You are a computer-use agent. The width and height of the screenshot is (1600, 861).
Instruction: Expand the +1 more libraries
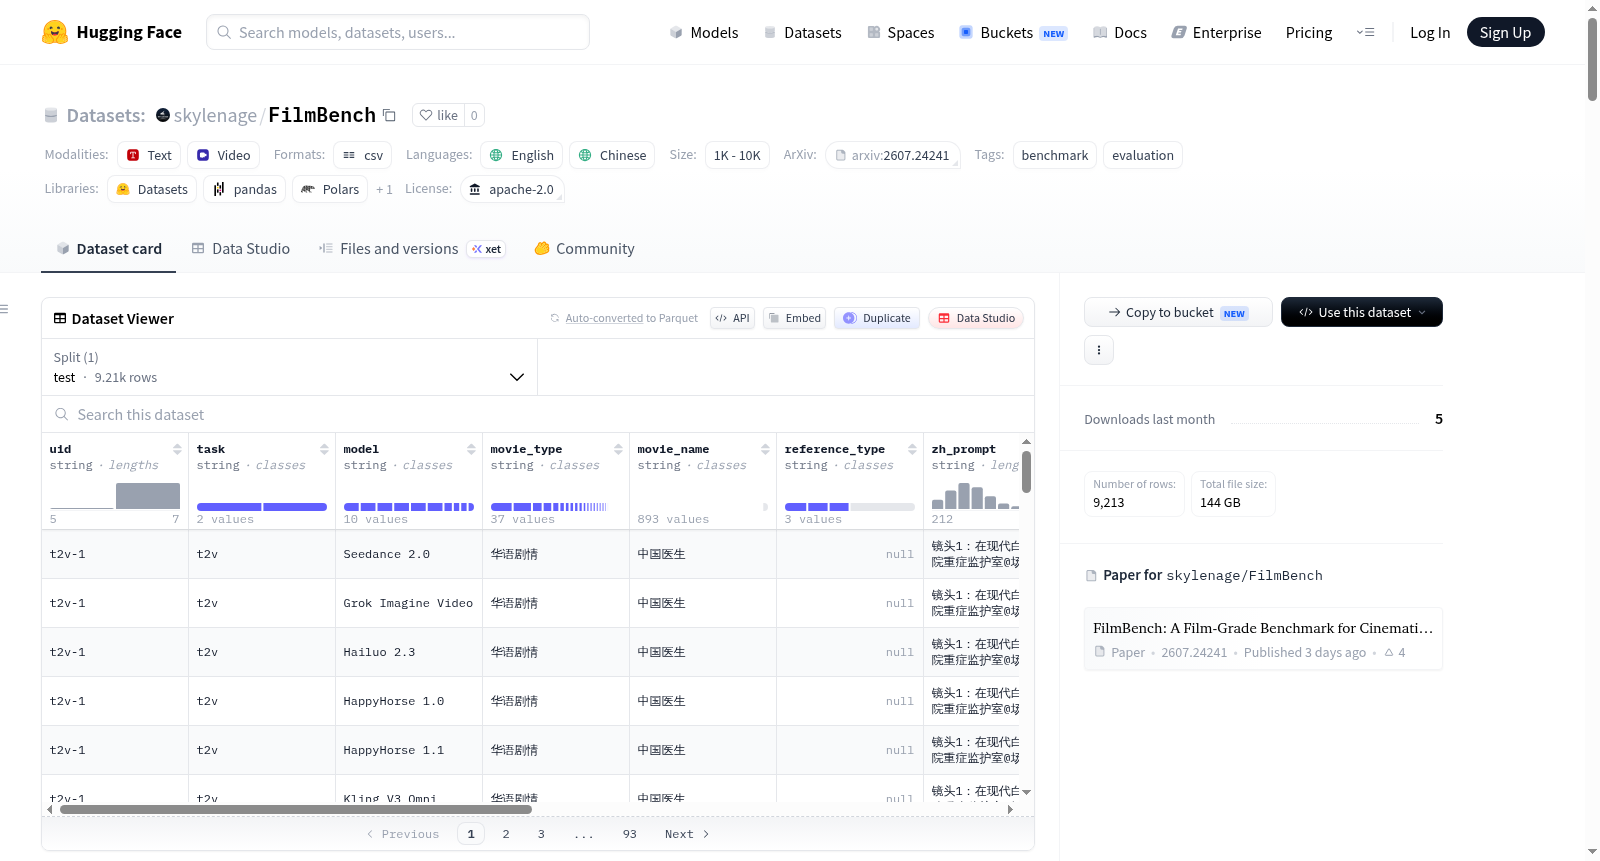[384, 189]
